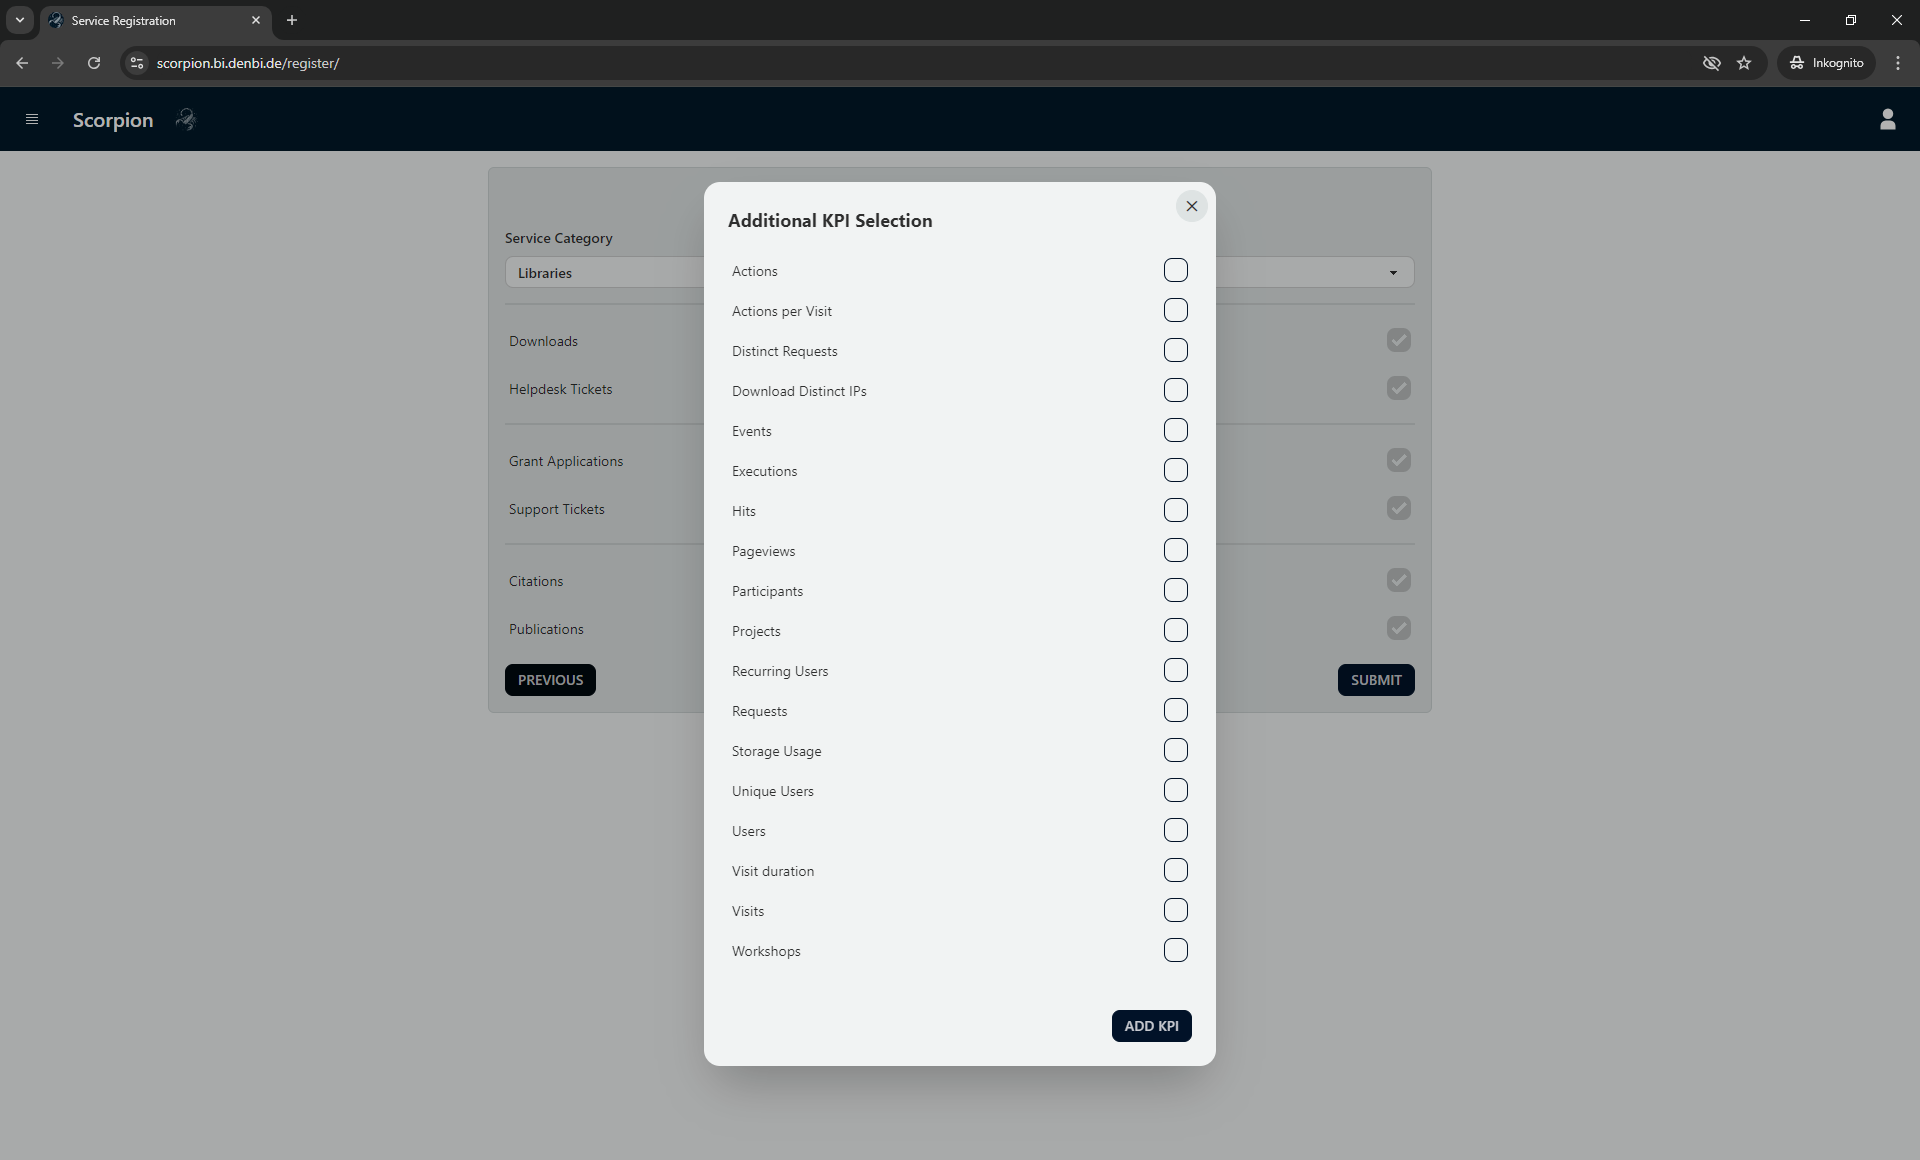1920x1160 pixels.
Task: Close the Additional KPI Selection dialog
Action: click(1191, 206)
